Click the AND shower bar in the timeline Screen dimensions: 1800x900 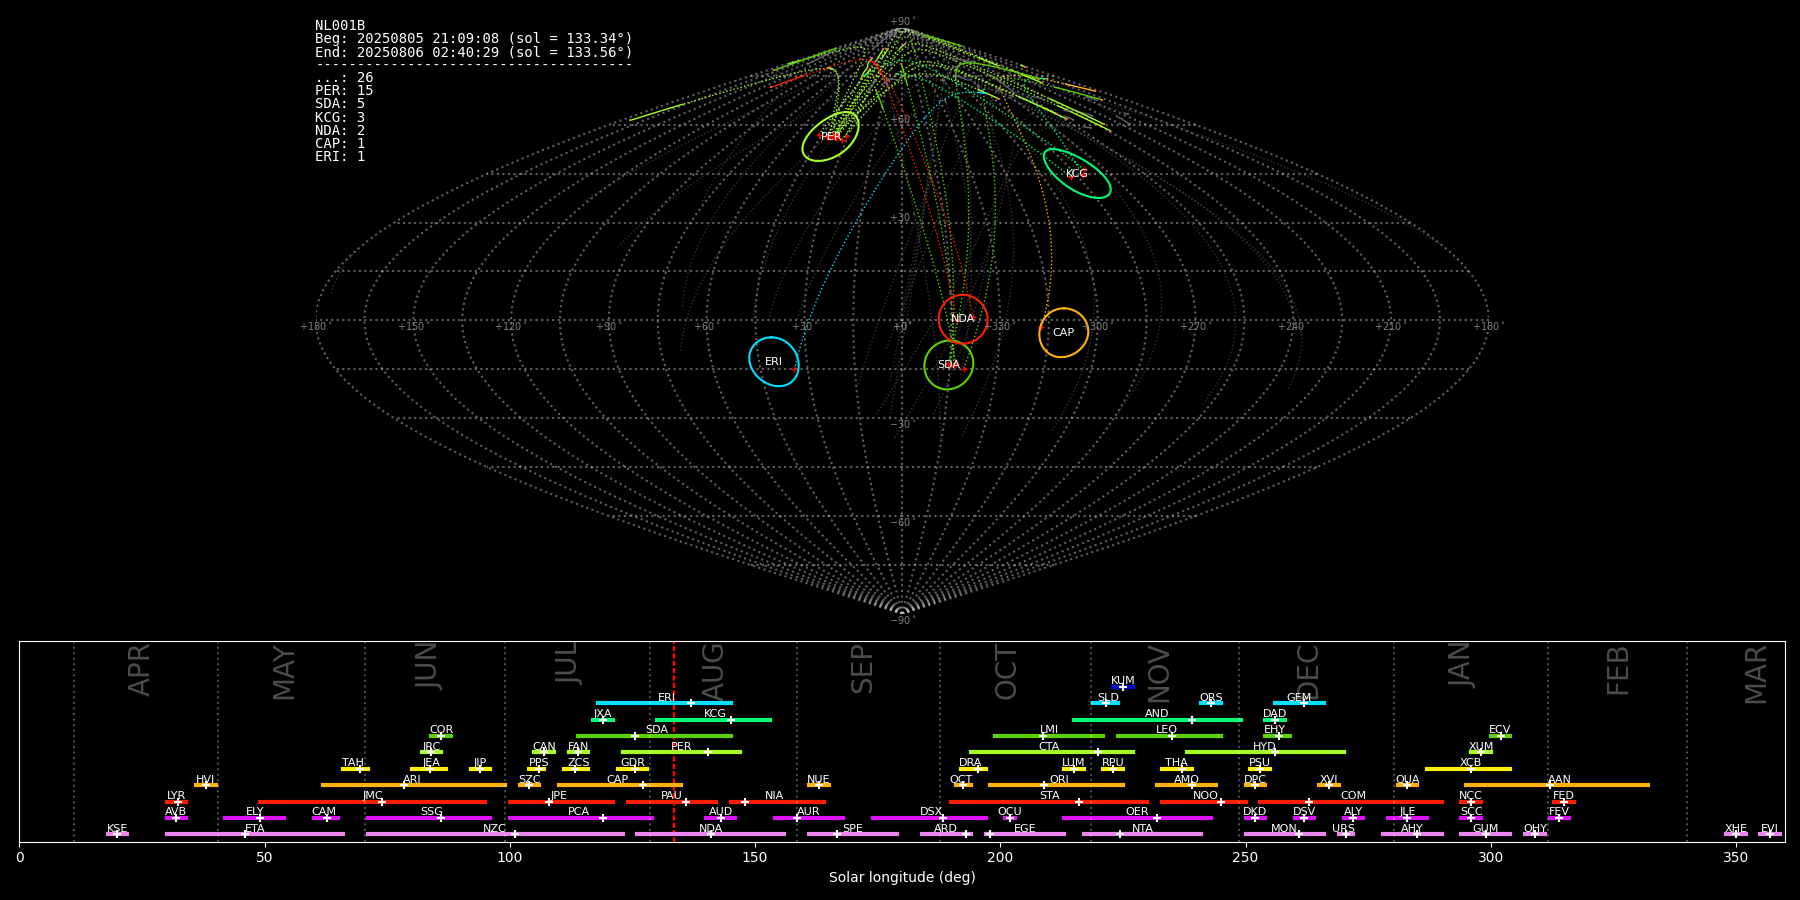click(x=1157, y=719)
